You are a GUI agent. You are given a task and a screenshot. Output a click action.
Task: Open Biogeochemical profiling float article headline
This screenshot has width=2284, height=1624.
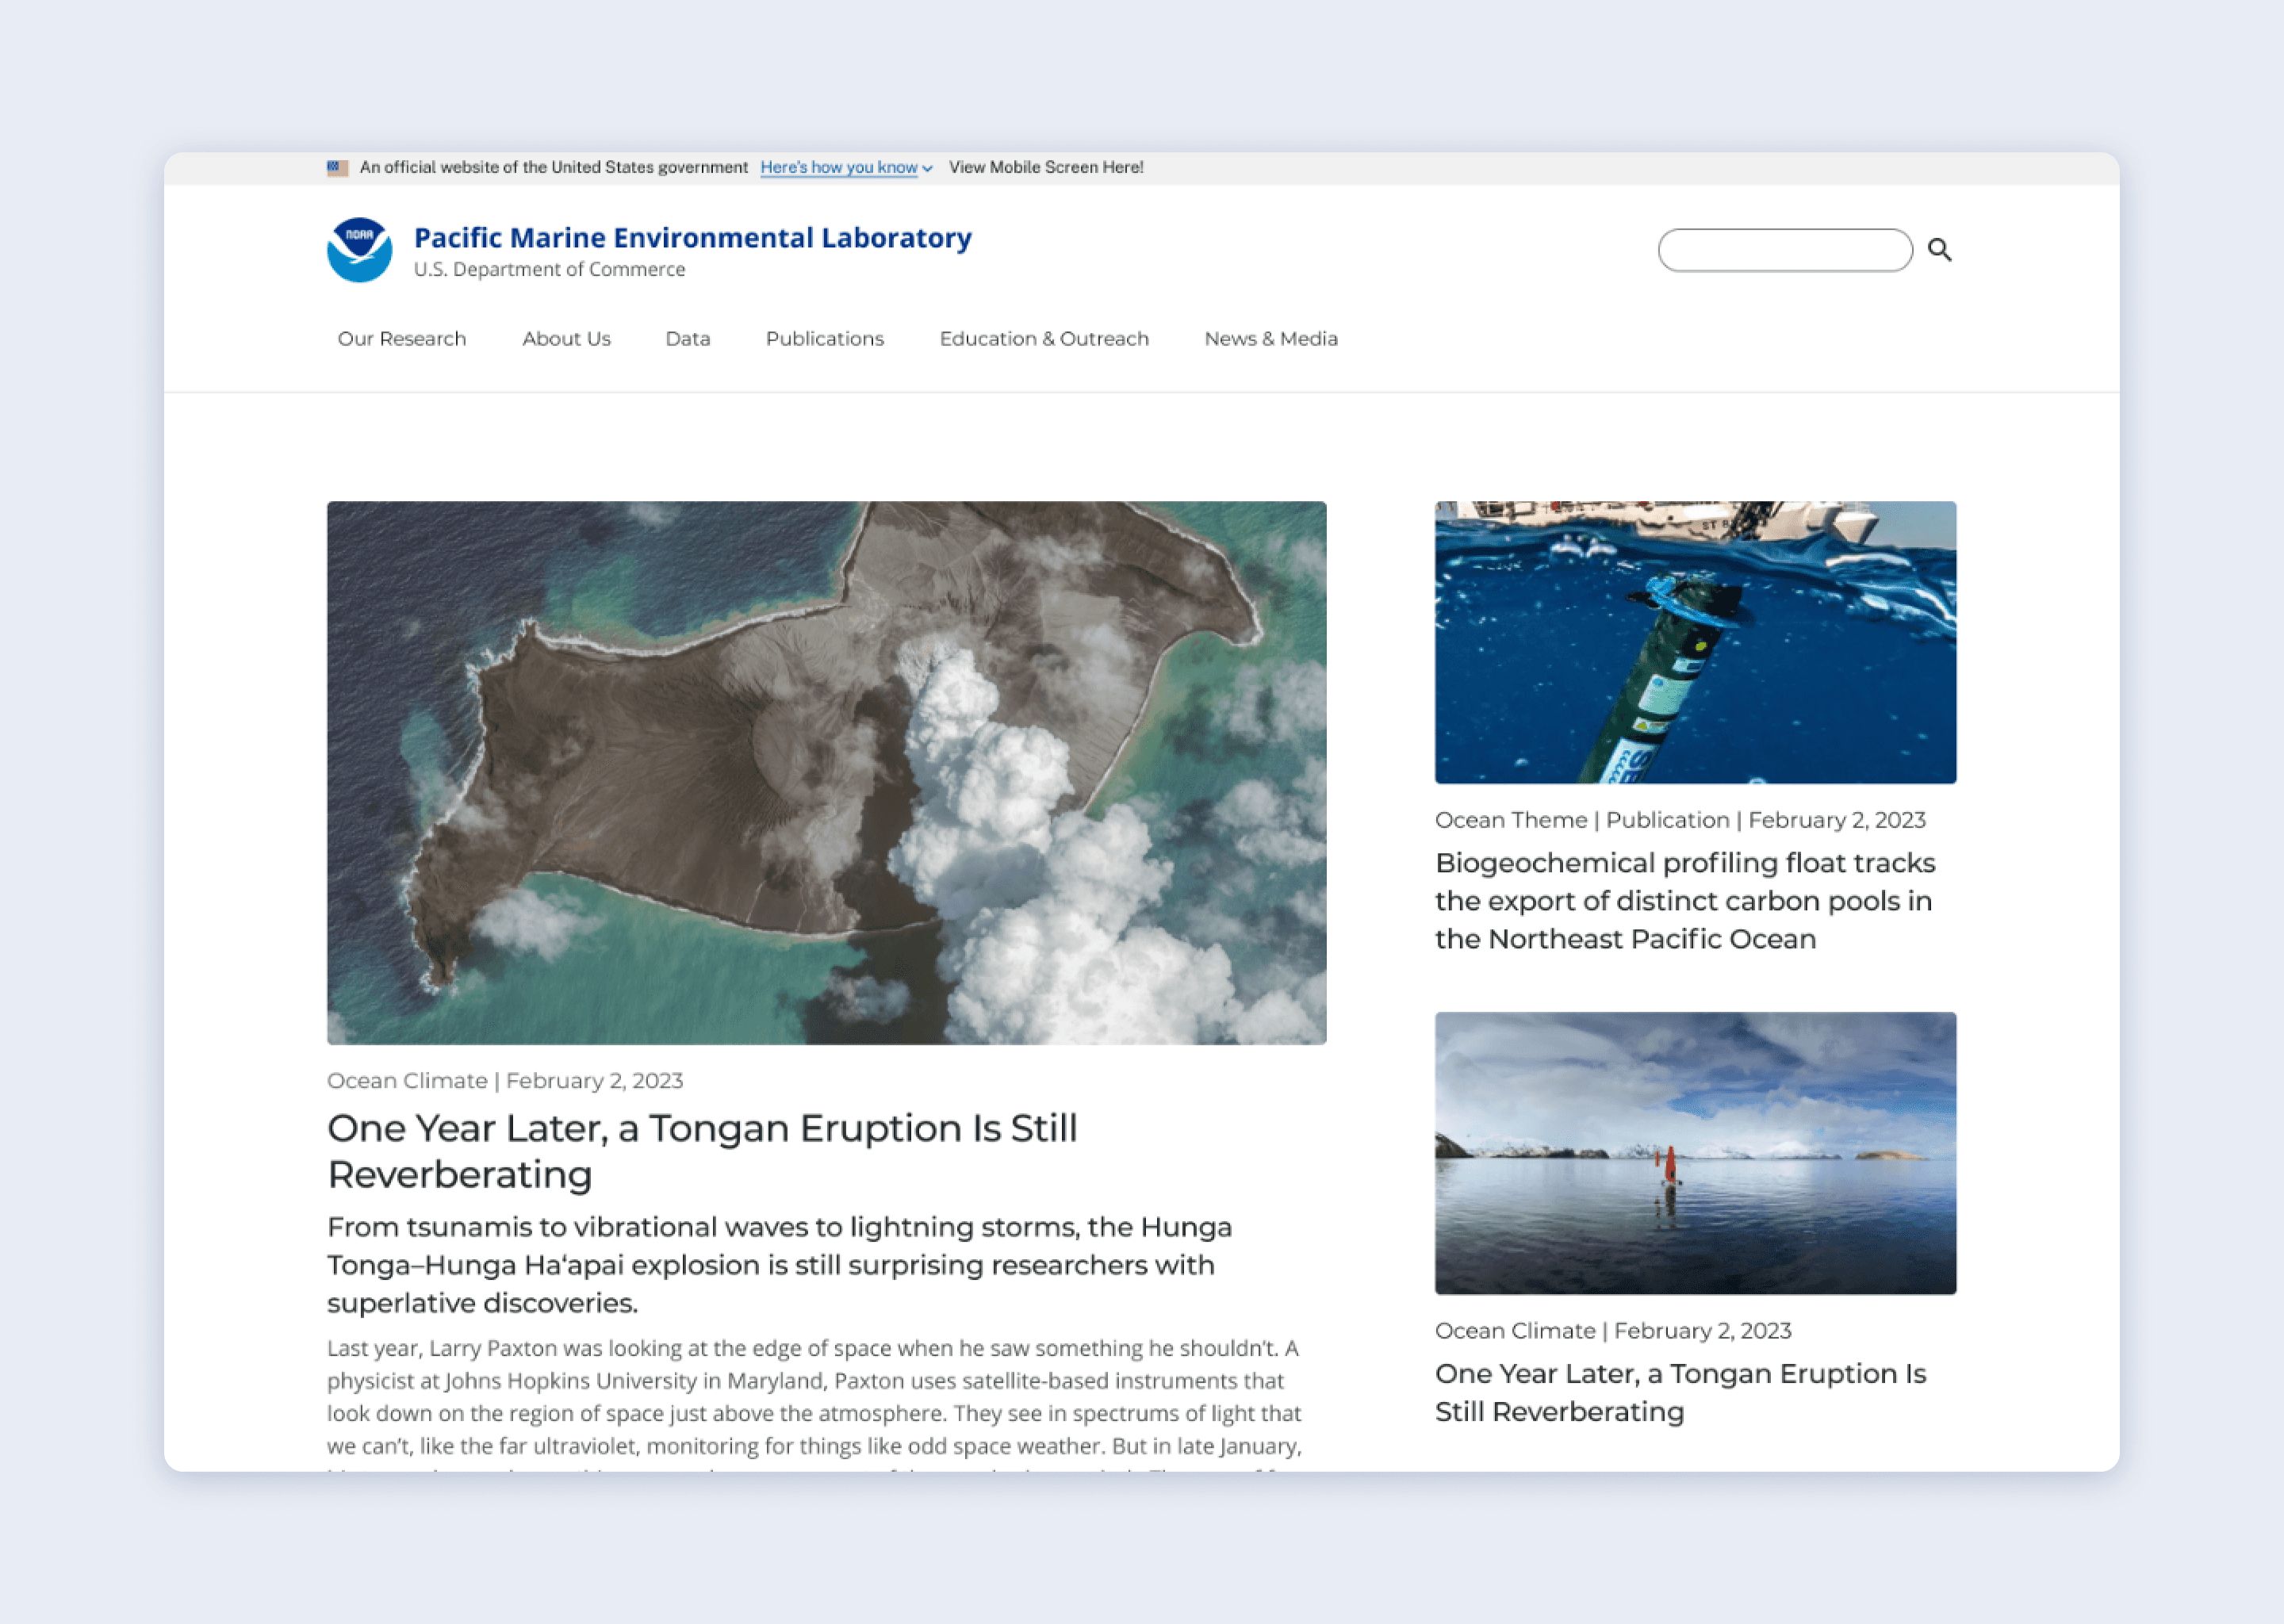pos(1684,900)
